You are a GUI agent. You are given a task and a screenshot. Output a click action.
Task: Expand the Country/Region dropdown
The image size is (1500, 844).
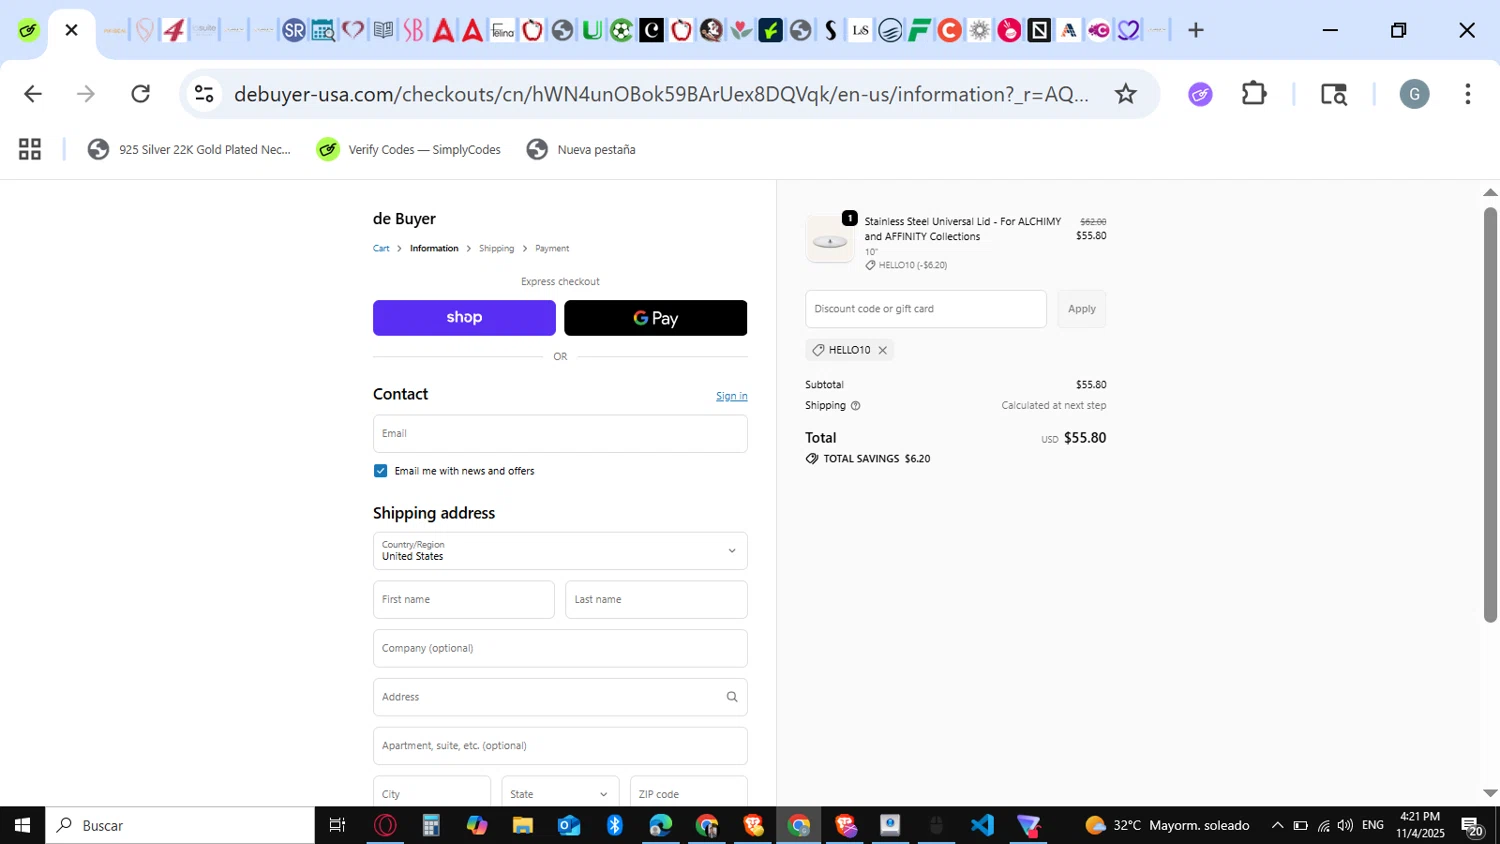(x=560, y=551)
